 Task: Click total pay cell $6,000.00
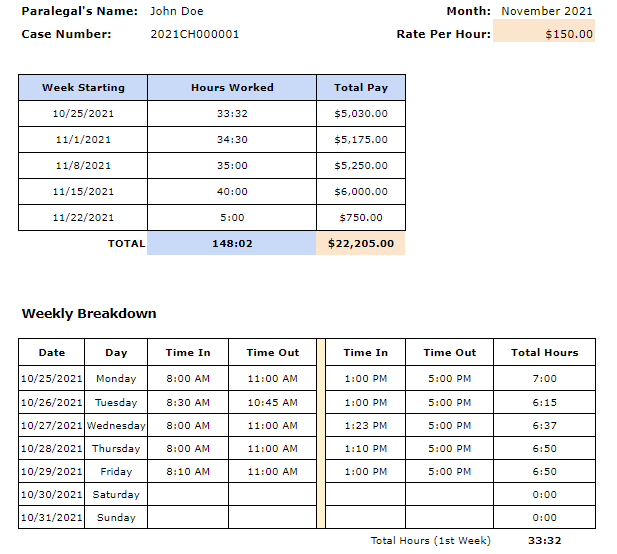click(x=361, y=192)
